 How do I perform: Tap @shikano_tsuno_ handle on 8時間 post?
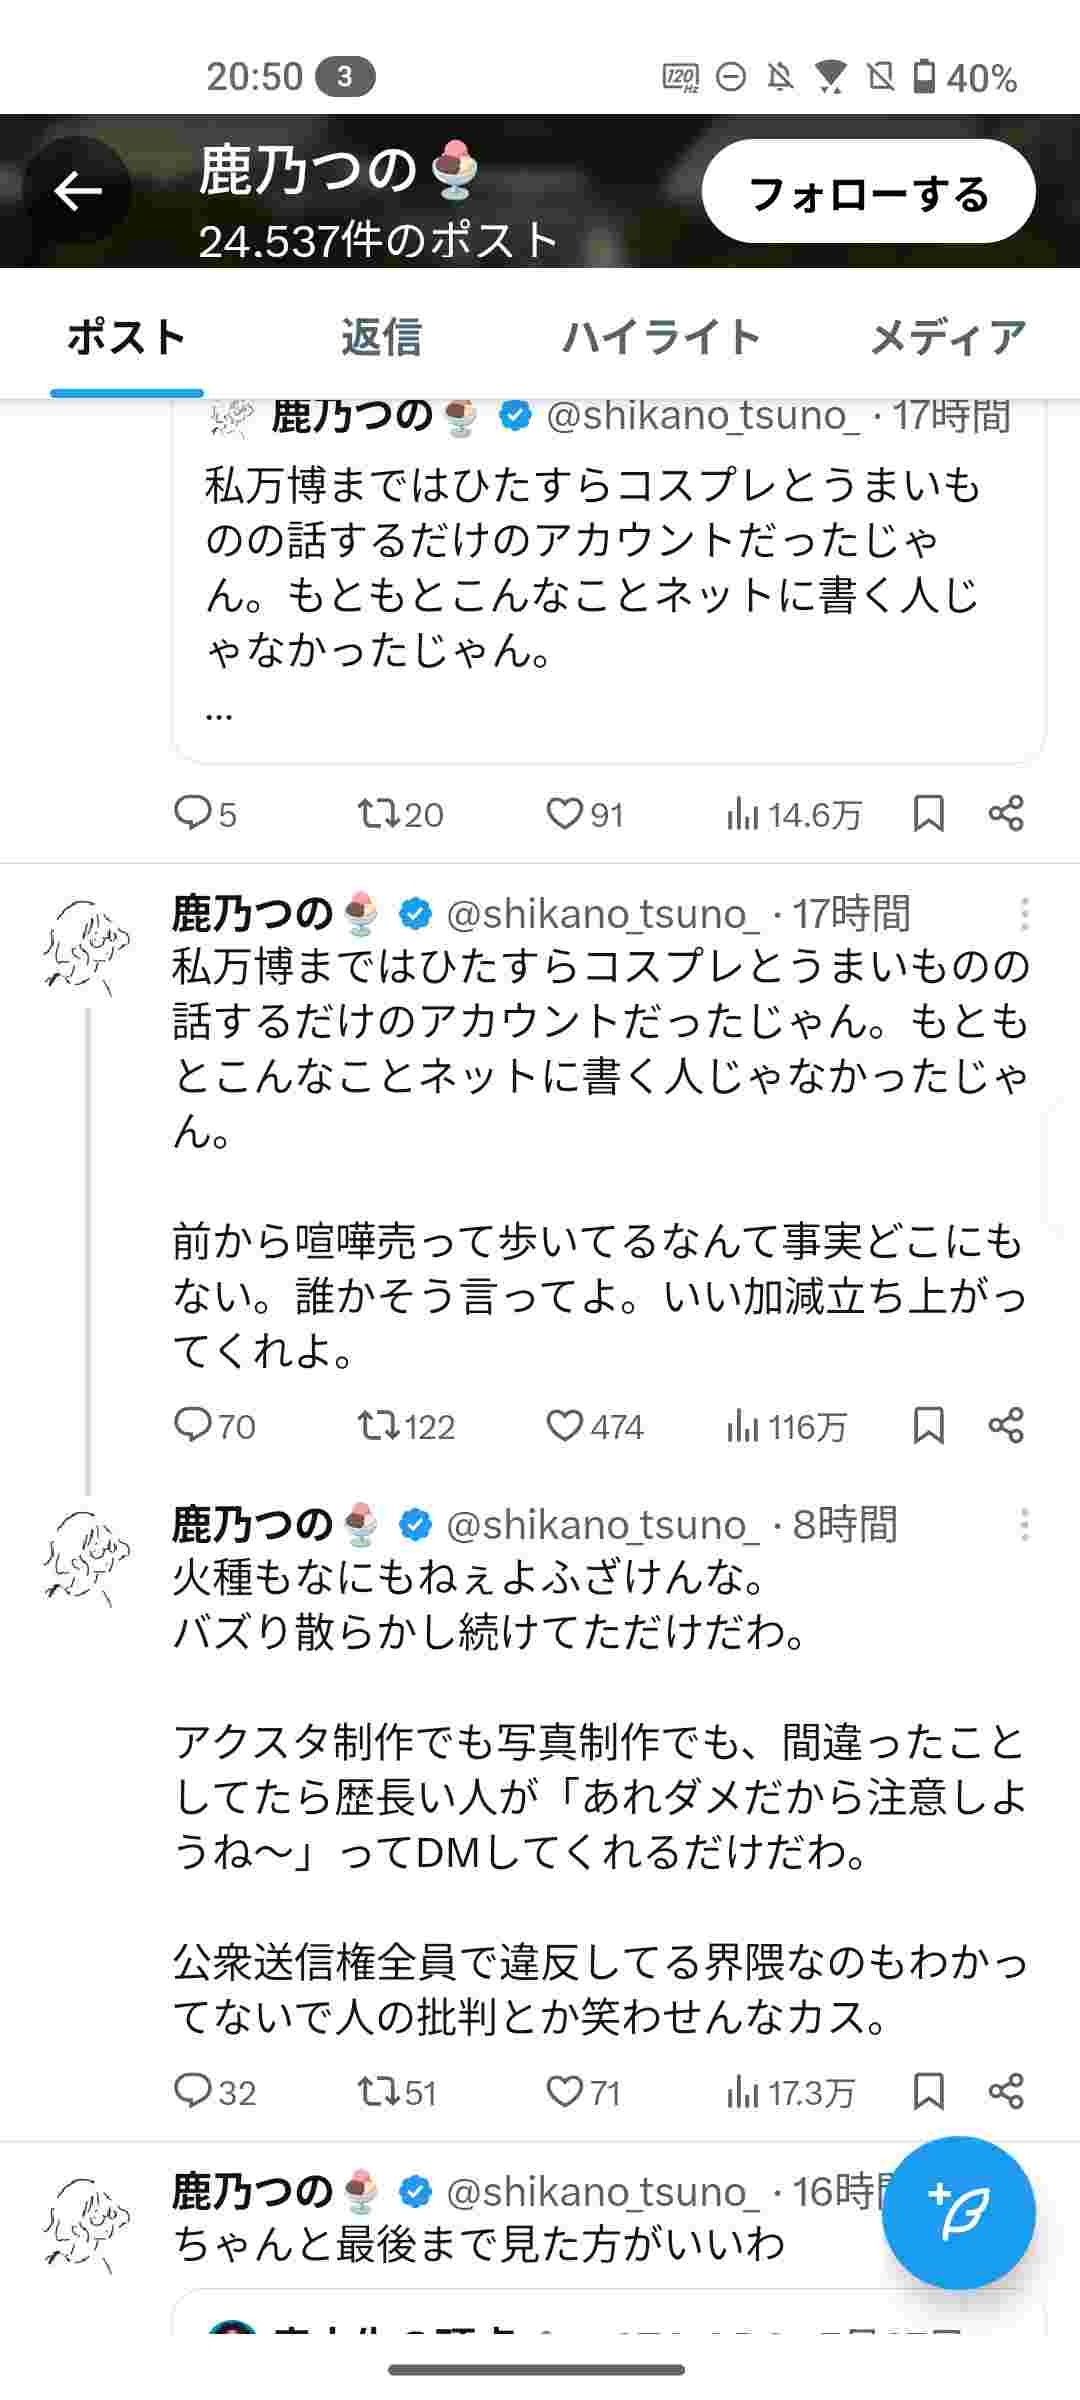coord(596,1525)
